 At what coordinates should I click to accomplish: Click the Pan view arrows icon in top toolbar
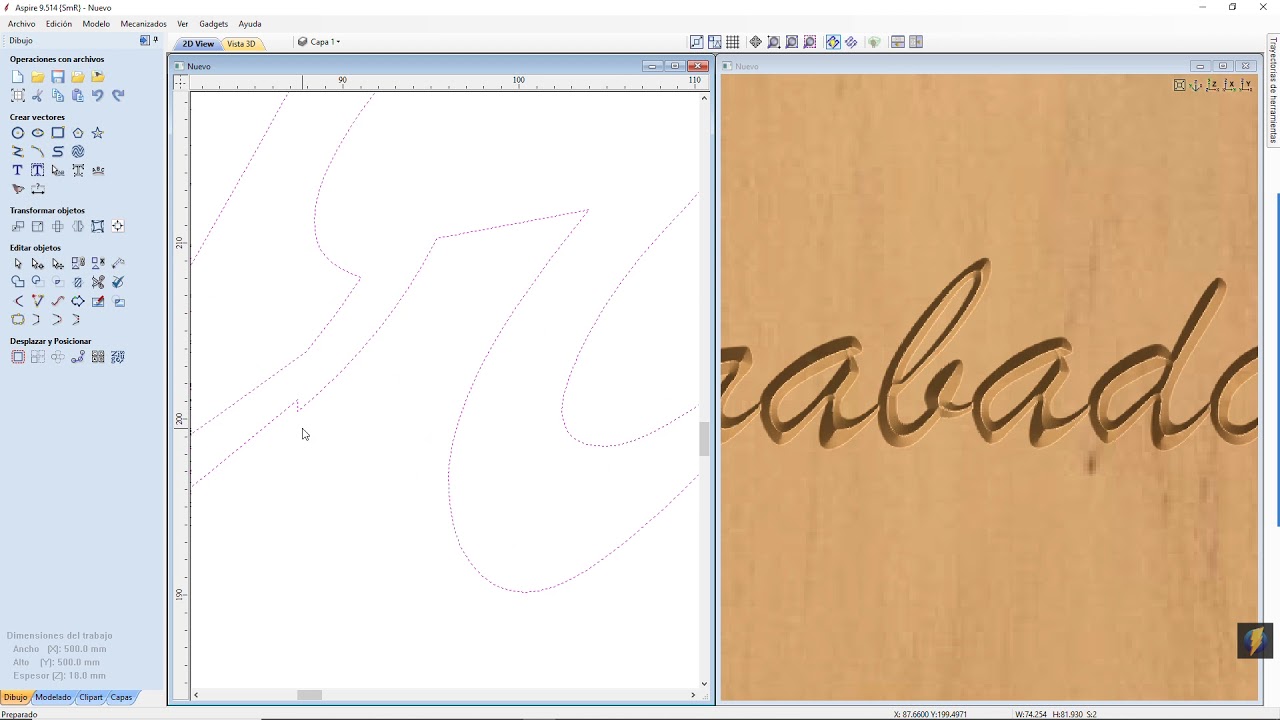(756, 42)
